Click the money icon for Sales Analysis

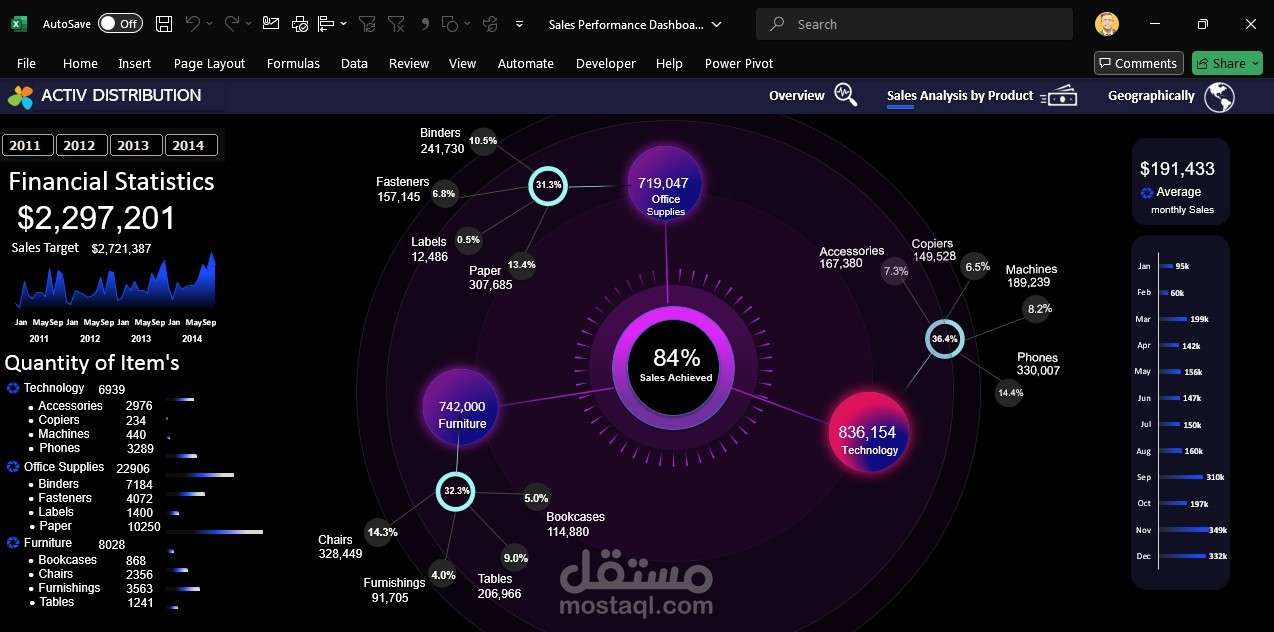(x=1059, y=96)
